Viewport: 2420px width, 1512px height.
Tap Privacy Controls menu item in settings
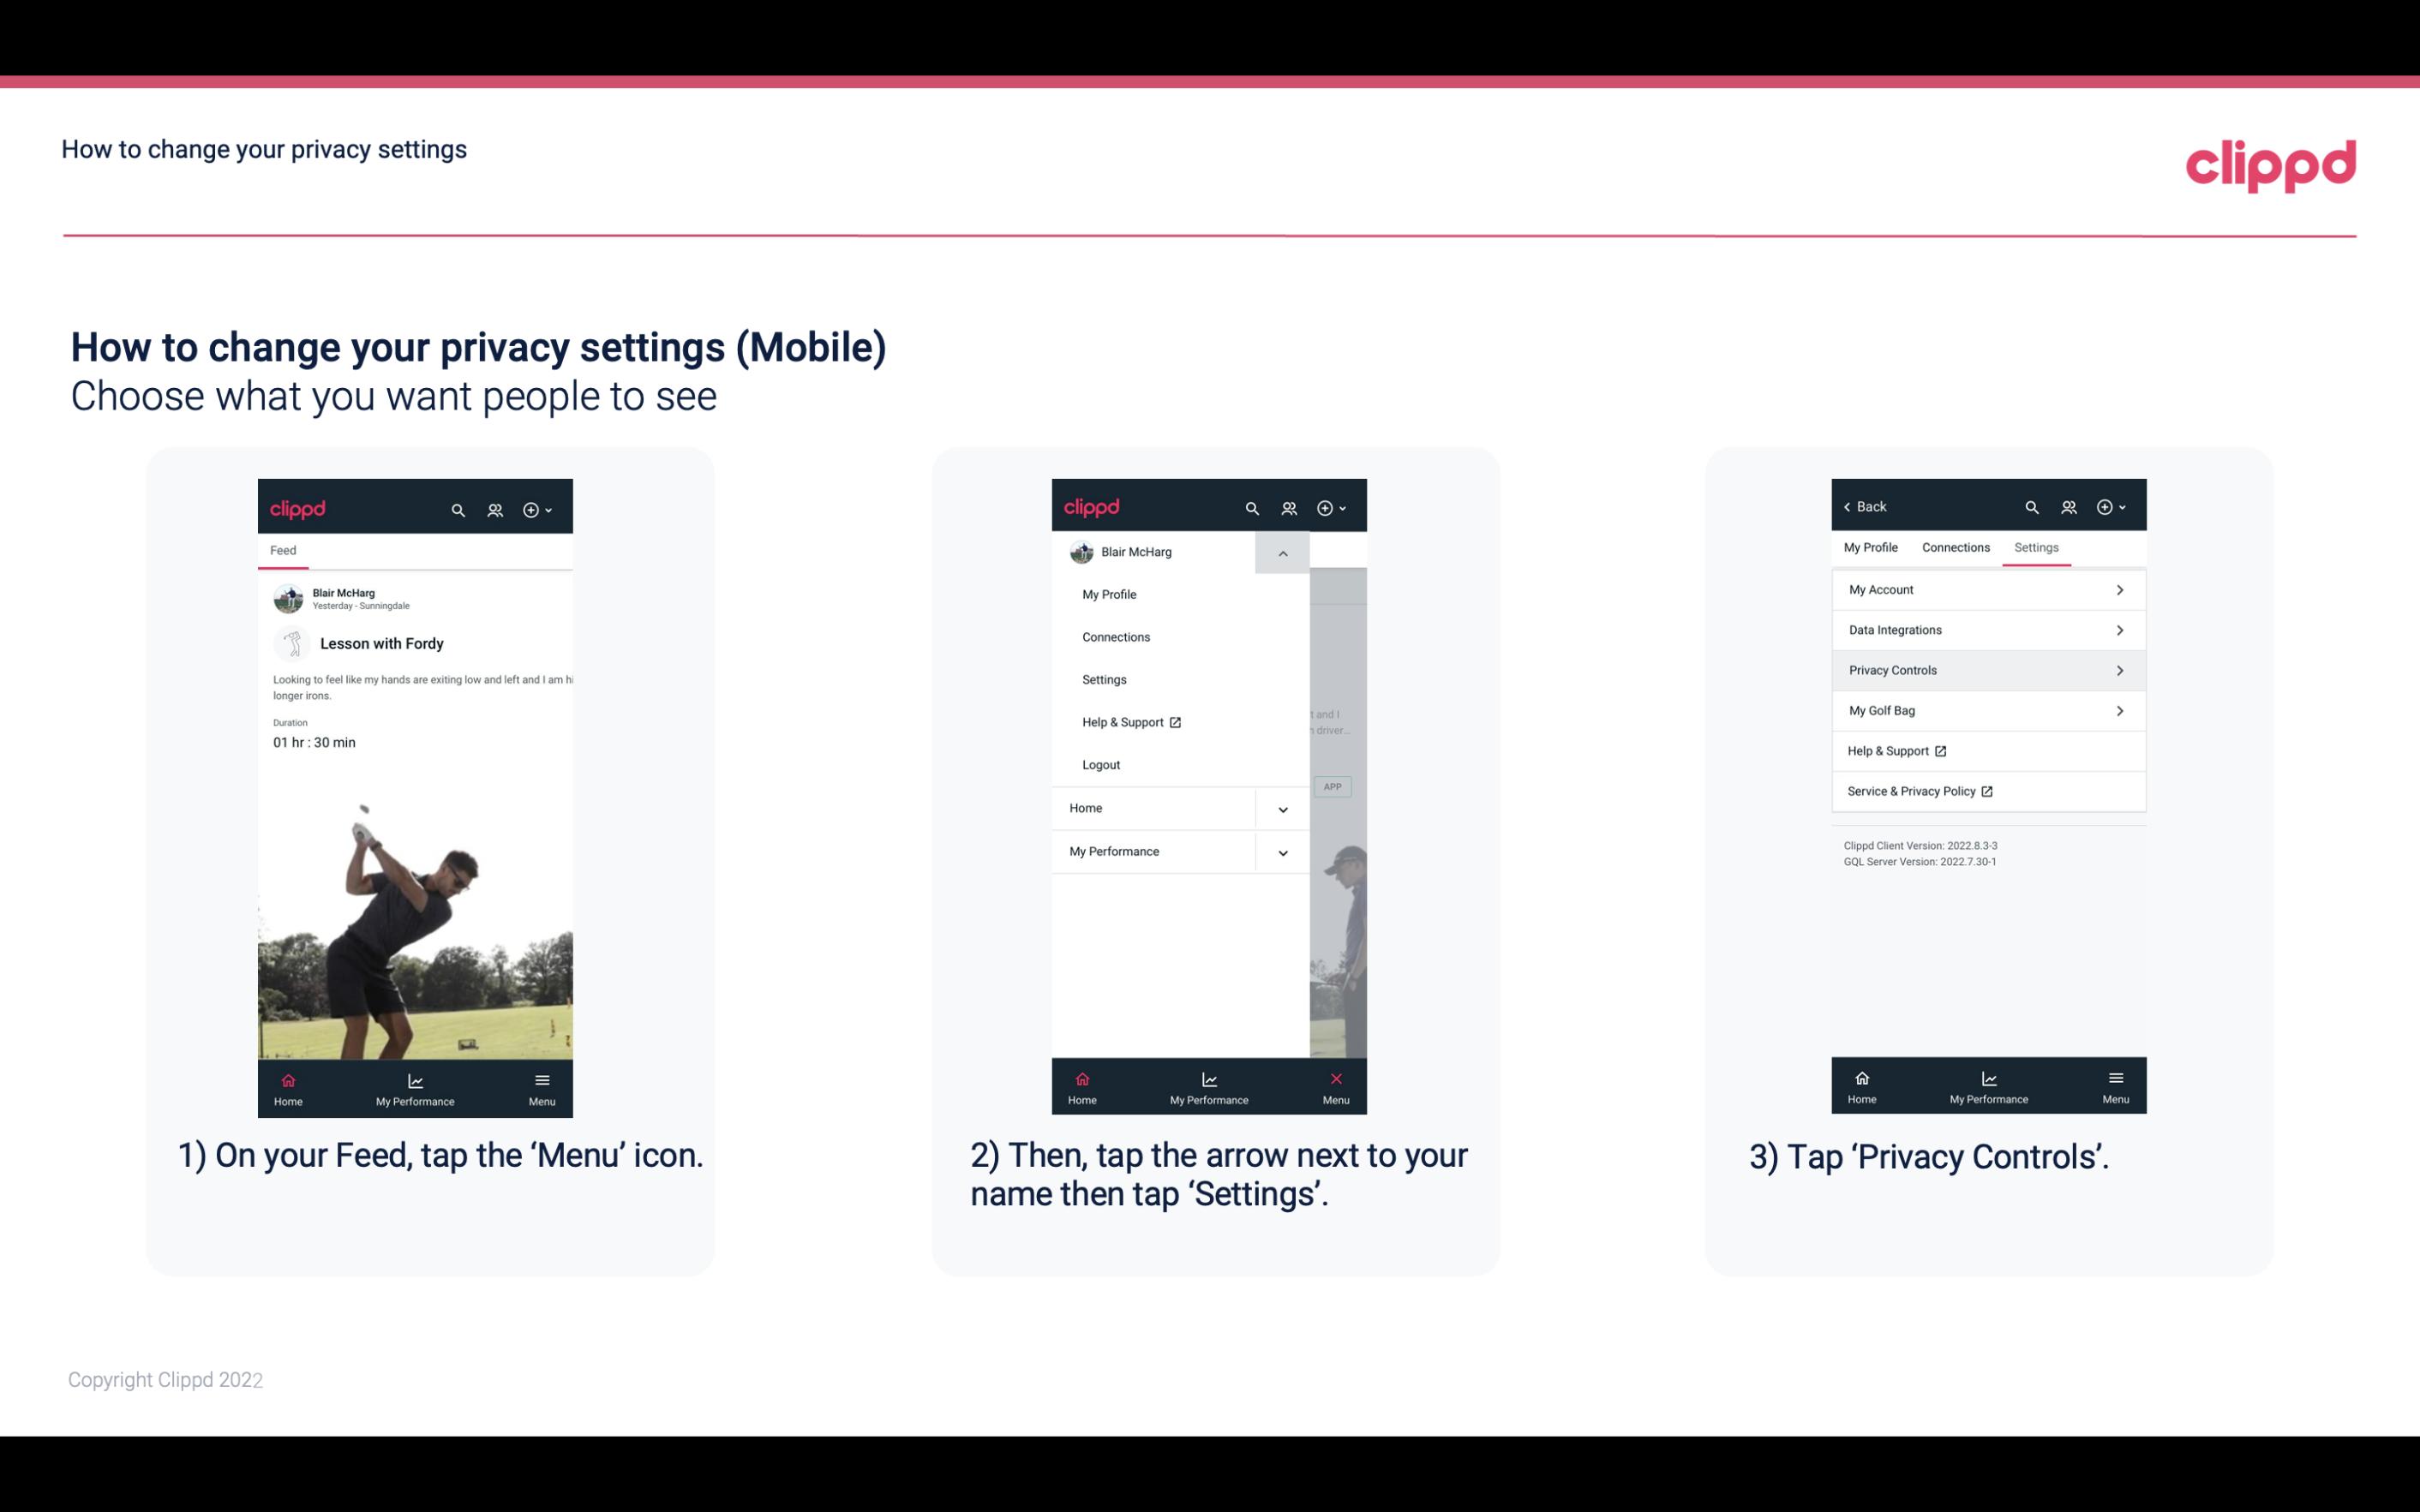[1986, 669]
